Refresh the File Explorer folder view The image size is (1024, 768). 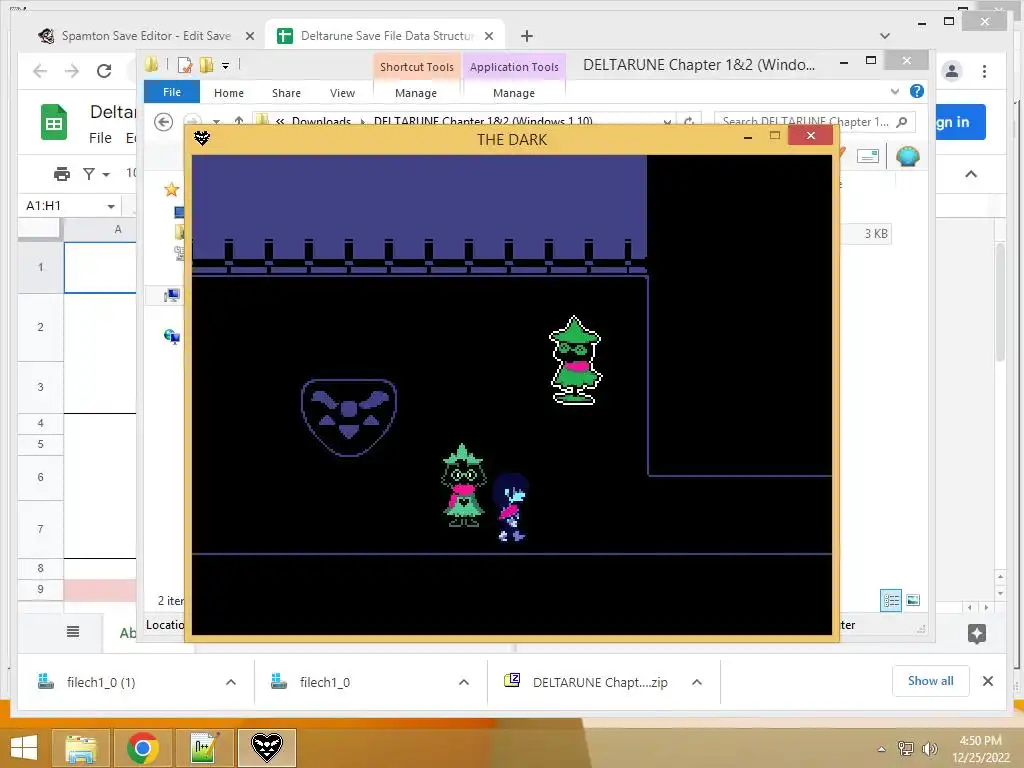688,121
